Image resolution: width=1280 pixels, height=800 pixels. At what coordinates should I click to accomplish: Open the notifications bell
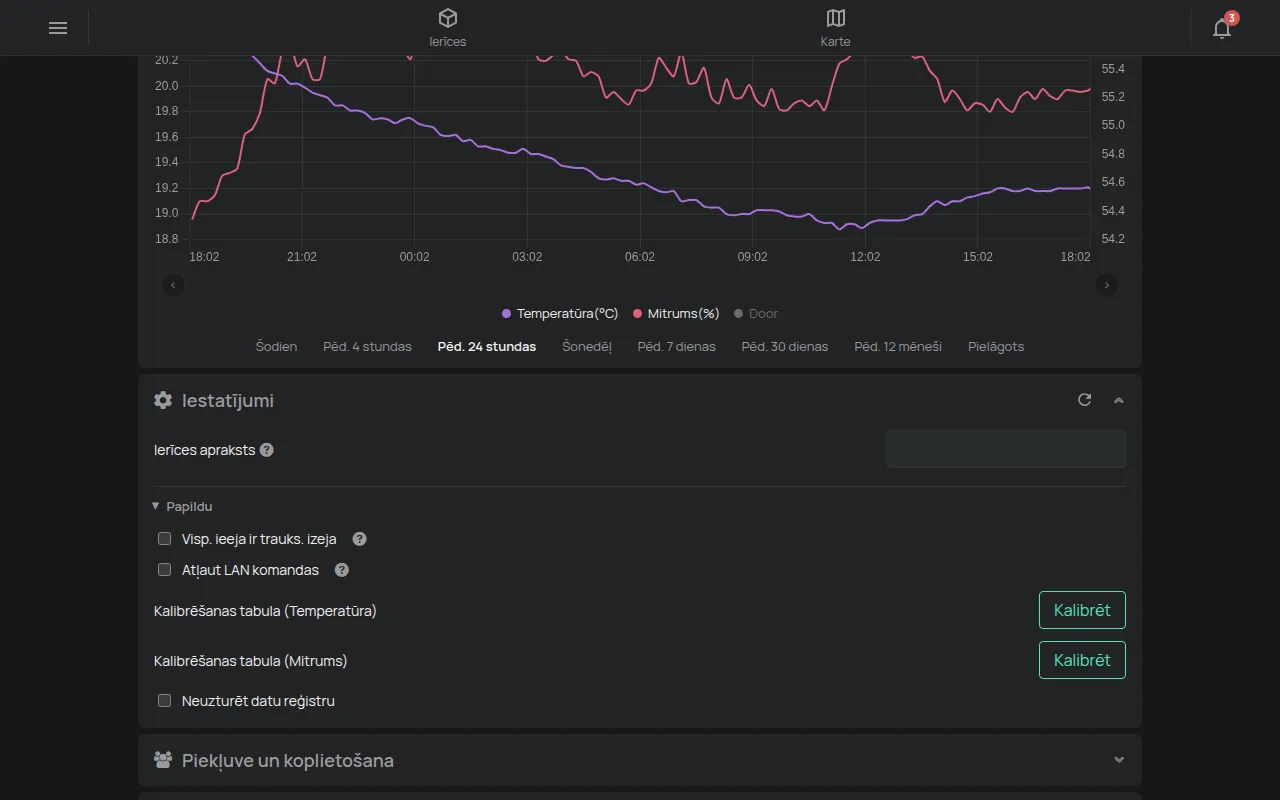1222,28
